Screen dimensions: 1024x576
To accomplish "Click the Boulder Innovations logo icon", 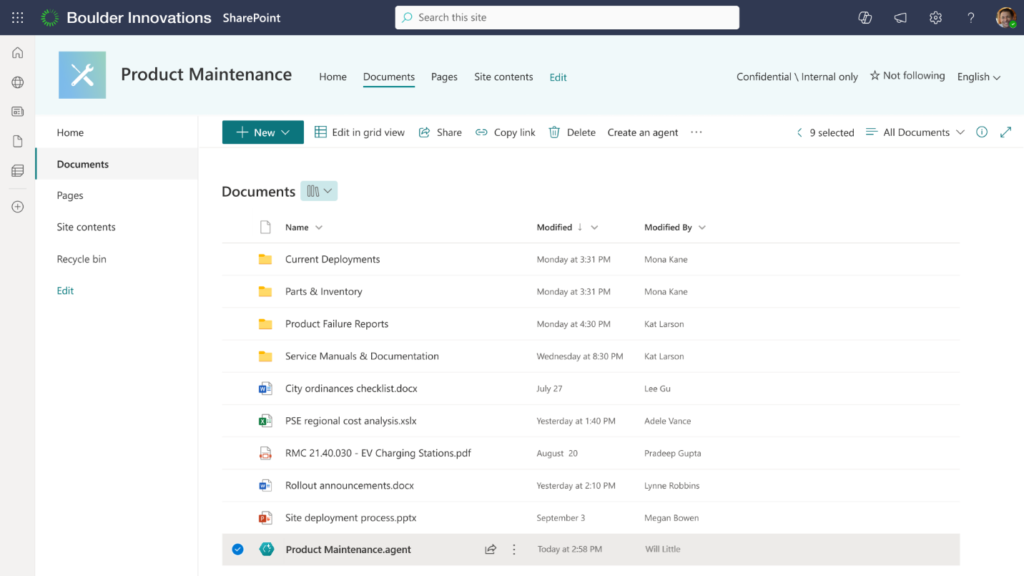I will 50,18.
